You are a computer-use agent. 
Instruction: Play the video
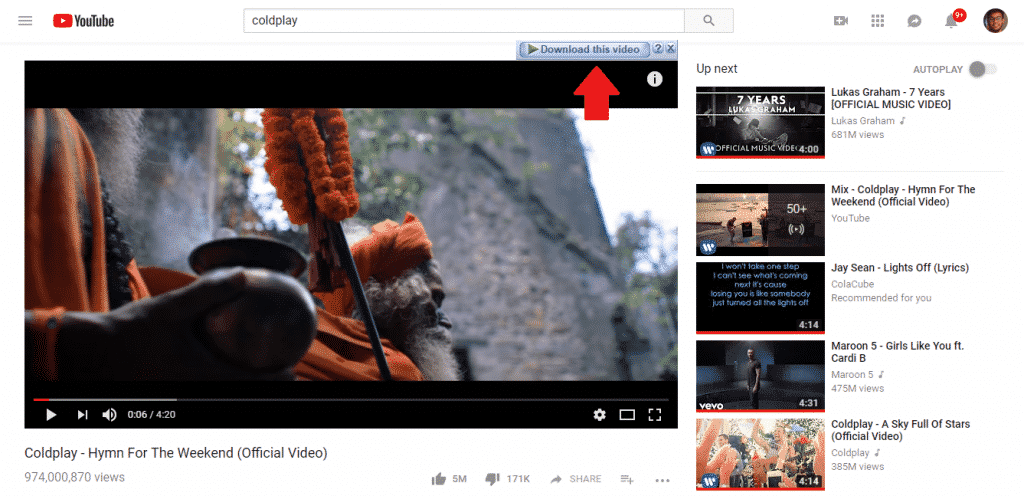tap(50, 415)
